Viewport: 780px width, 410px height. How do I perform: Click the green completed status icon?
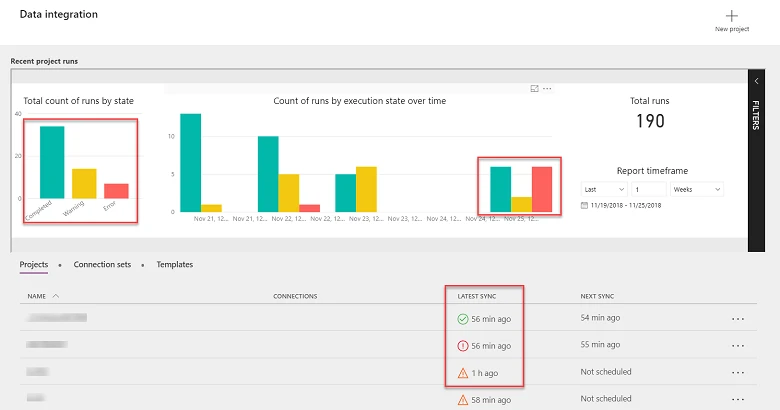(x=462, y=319)
